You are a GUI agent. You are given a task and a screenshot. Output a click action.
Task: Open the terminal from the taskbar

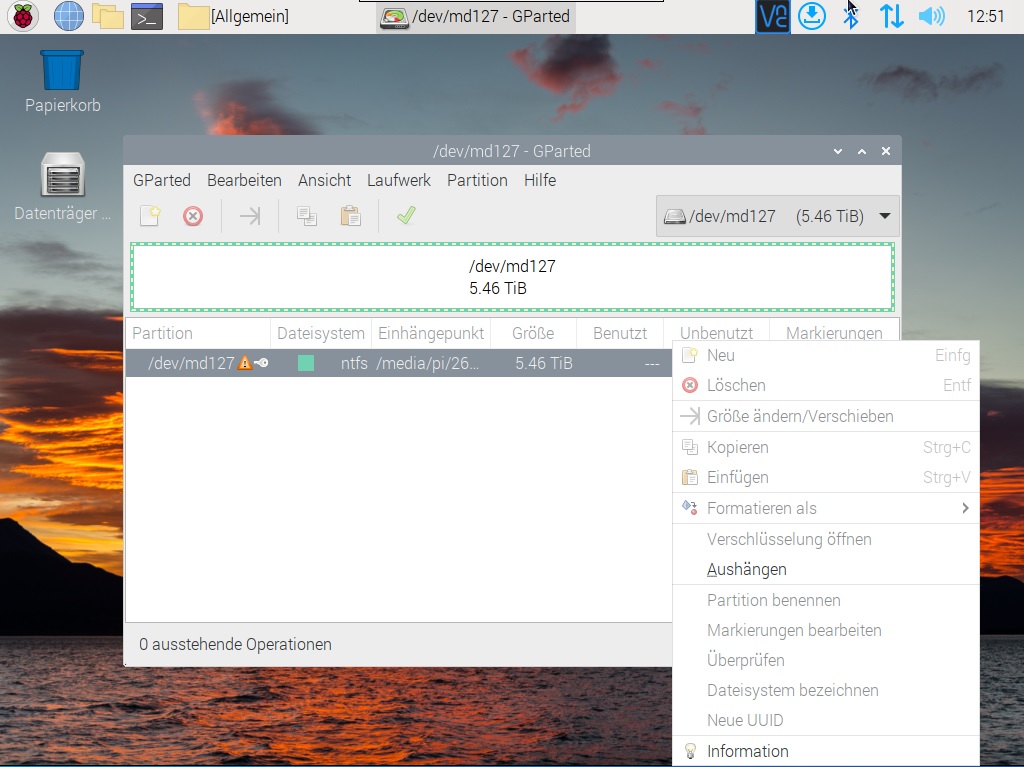pos(147,16)
